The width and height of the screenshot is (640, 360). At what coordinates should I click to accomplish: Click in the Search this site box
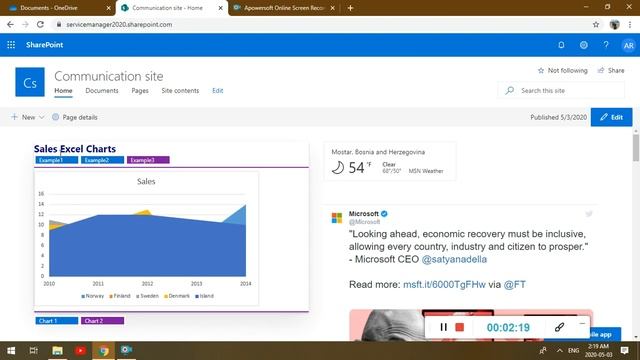561,91
